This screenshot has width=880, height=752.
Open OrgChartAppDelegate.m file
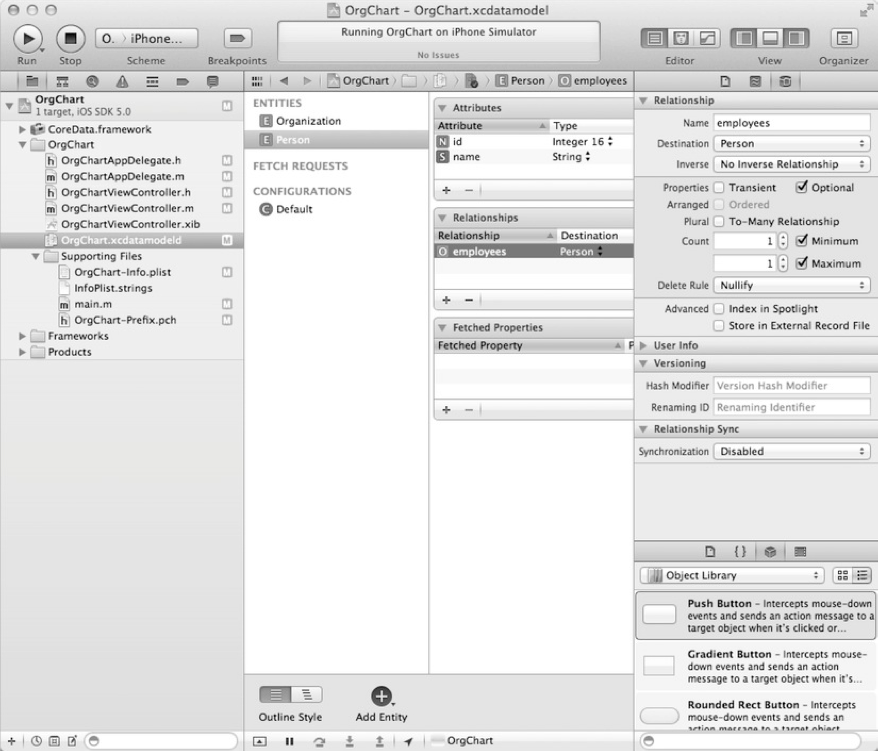point(122,176)
